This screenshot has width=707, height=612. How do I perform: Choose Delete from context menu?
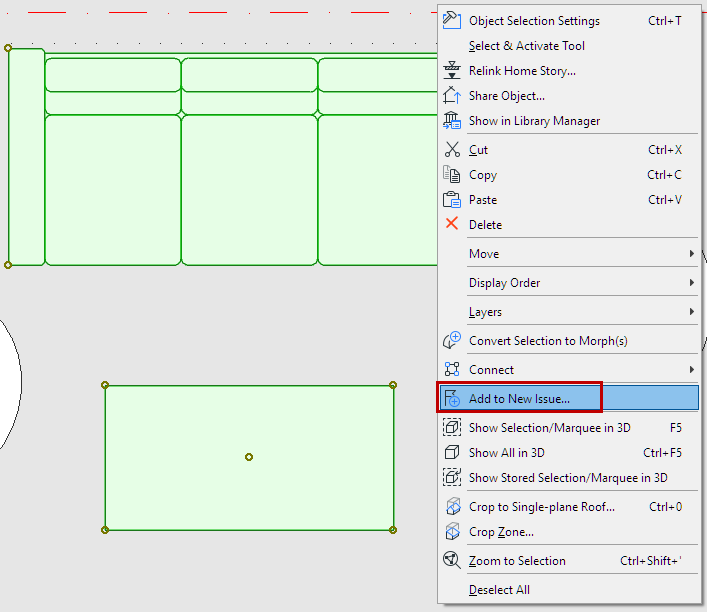click(569, 225)
